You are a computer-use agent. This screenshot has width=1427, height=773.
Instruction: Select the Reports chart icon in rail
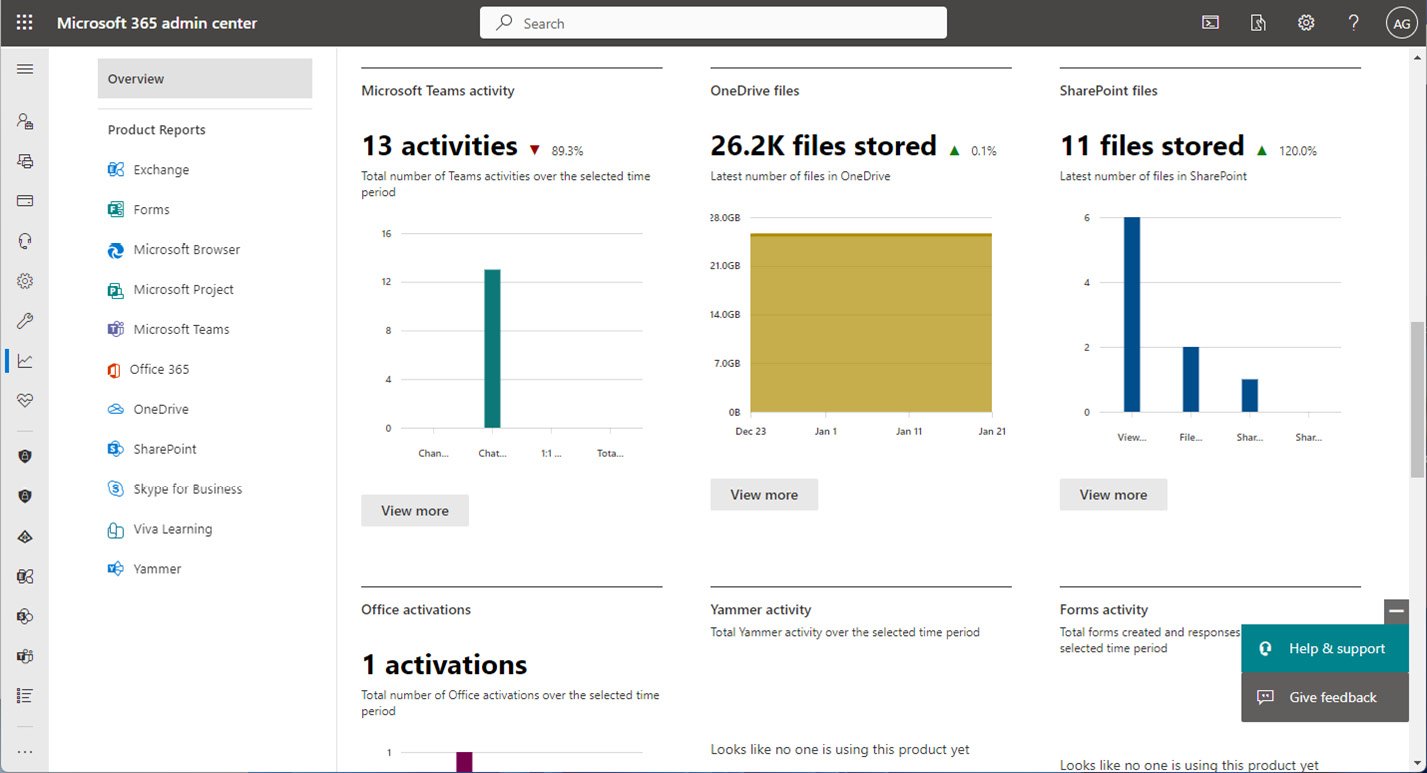point(25,361)
